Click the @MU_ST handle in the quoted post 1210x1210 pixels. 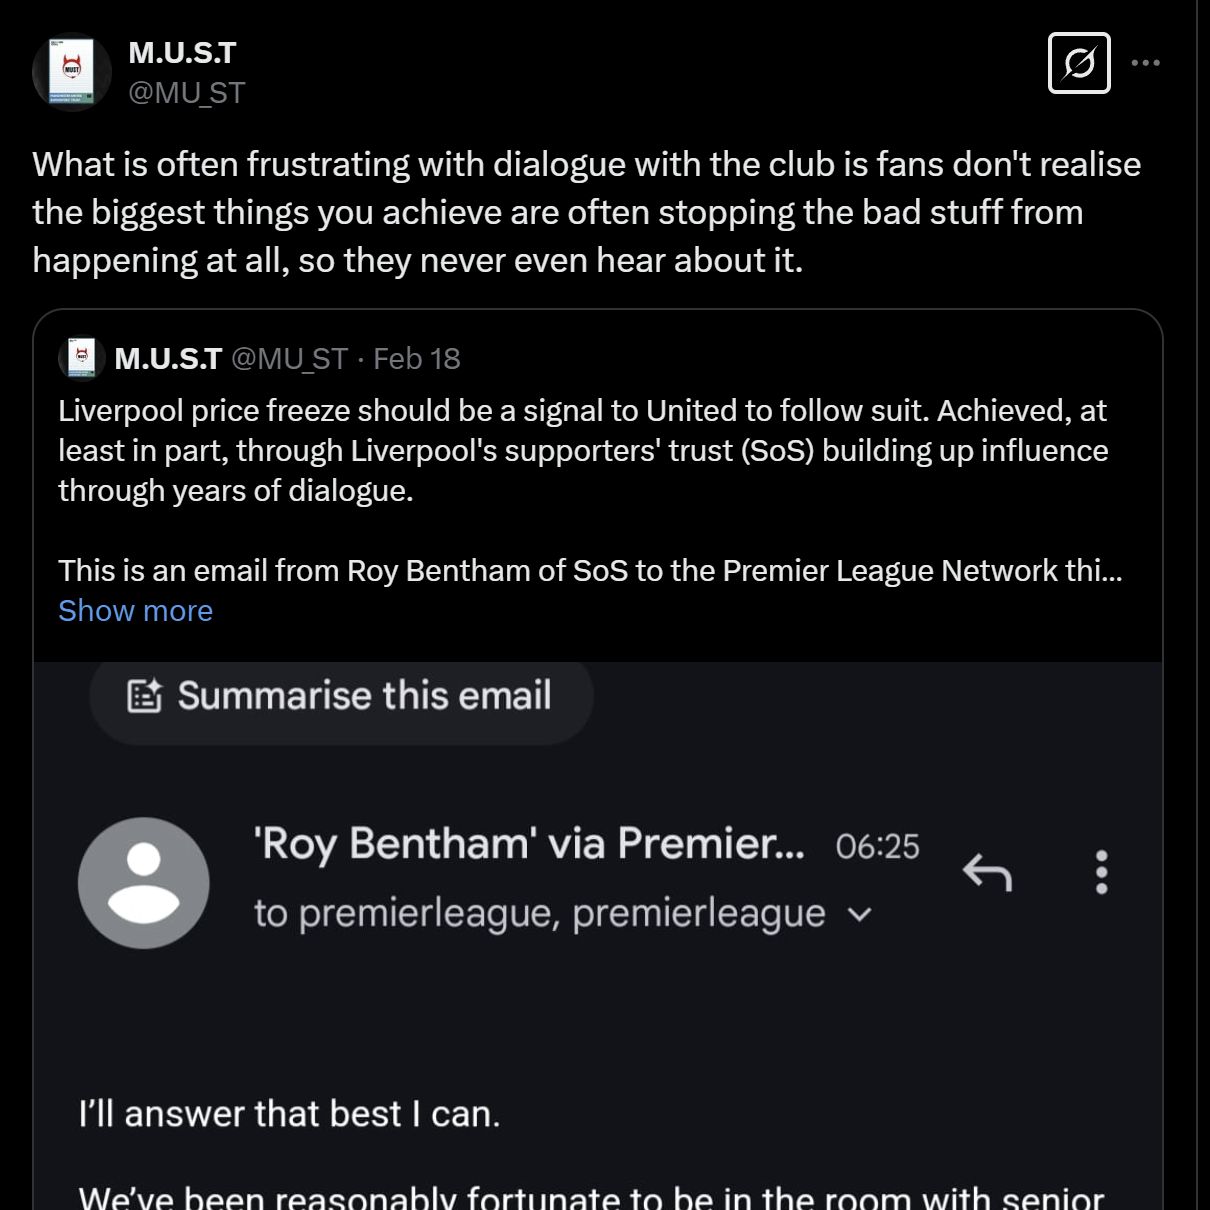point(289,358)
